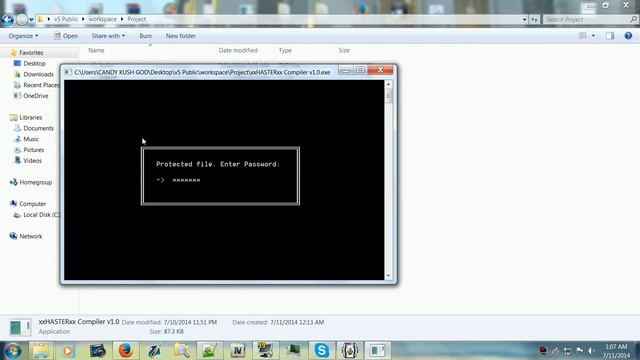Click the network tray icon
The height and width of the screenshot is (360, 640).
pos(567,351)
